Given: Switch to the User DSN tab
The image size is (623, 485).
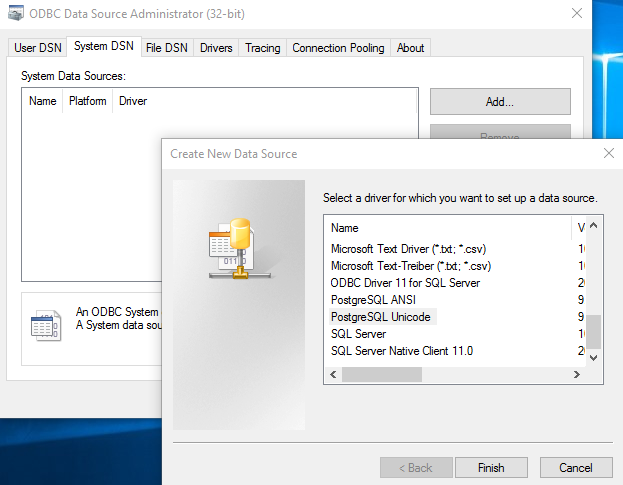Looking at the screenshot, I should coord(38,48).
